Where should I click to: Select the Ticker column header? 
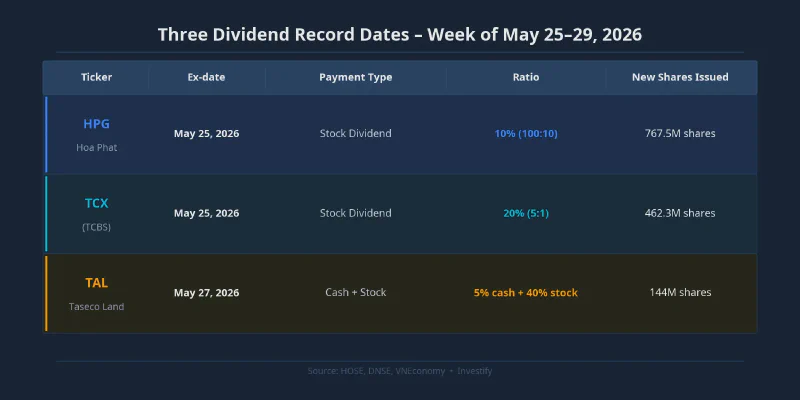pyautogui.click(x=96, y=78)
